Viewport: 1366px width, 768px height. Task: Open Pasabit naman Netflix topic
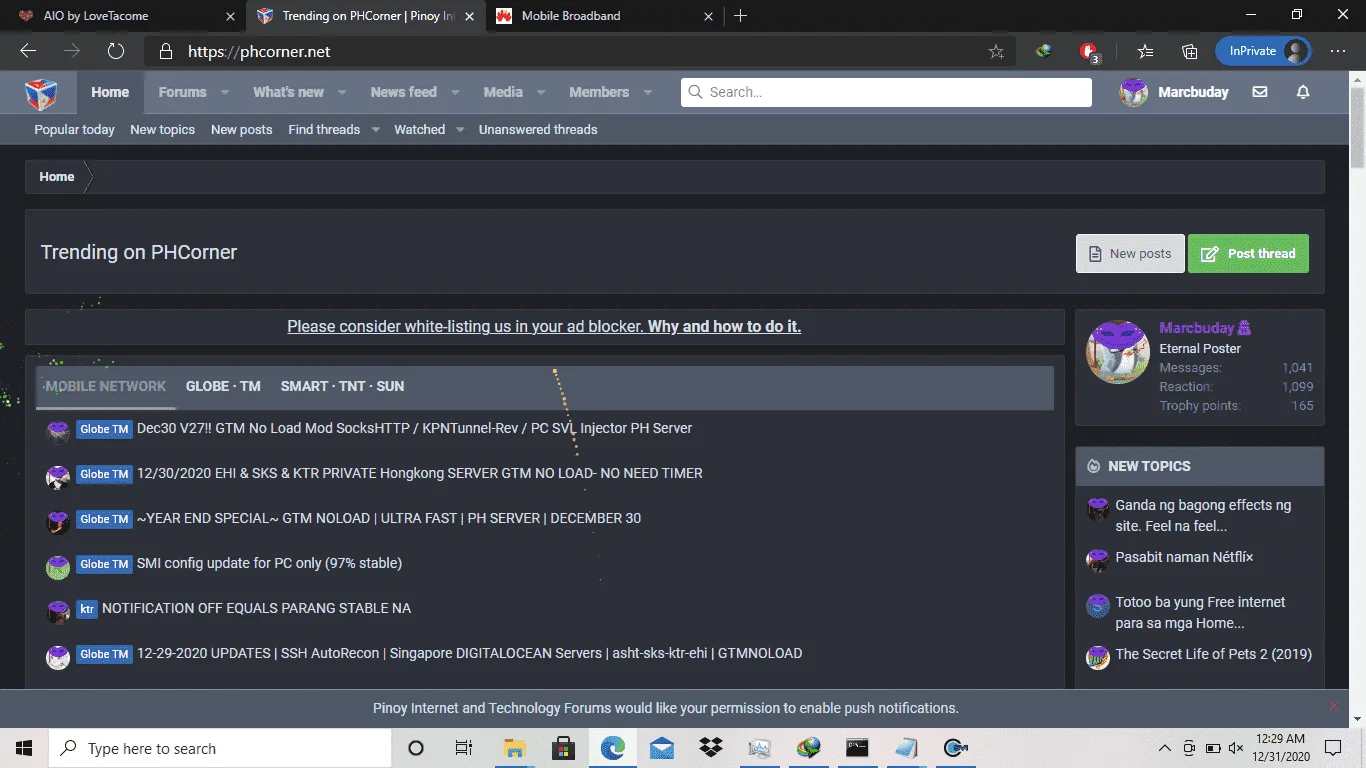point(1185,557)
